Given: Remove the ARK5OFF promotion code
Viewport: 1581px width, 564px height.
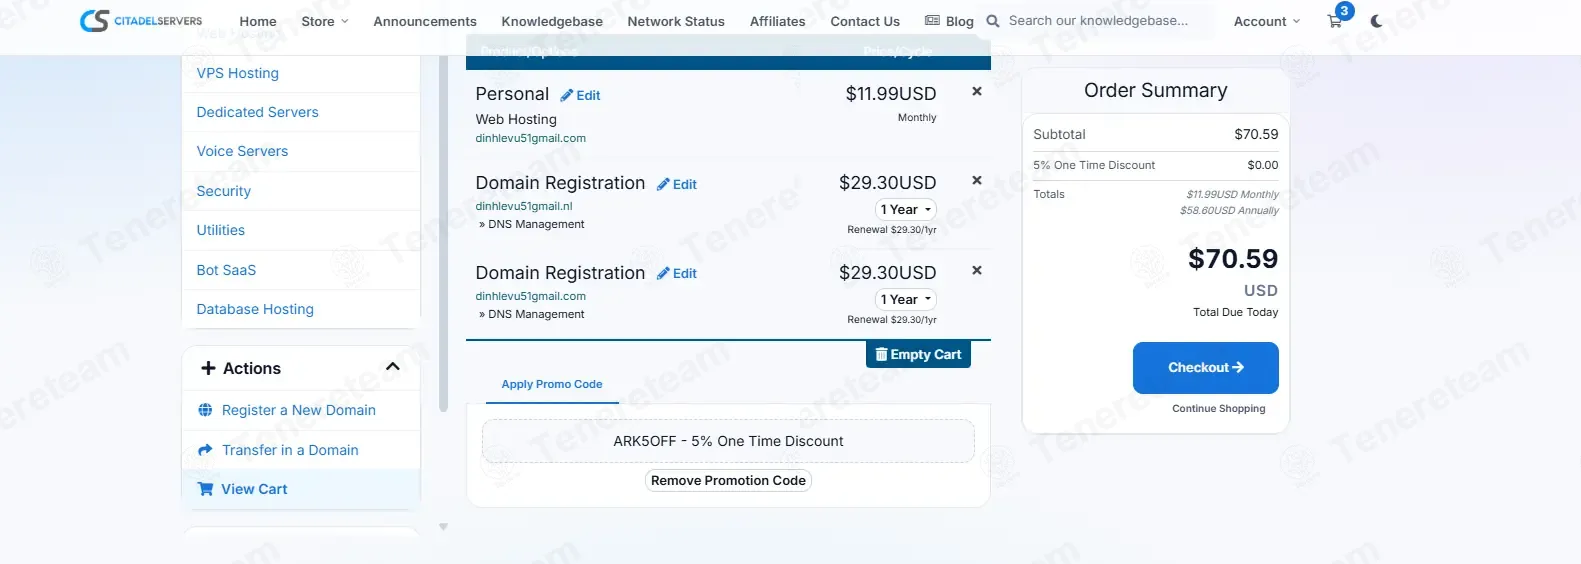Looking at the screenshot, I should click(x=728, y=480).
